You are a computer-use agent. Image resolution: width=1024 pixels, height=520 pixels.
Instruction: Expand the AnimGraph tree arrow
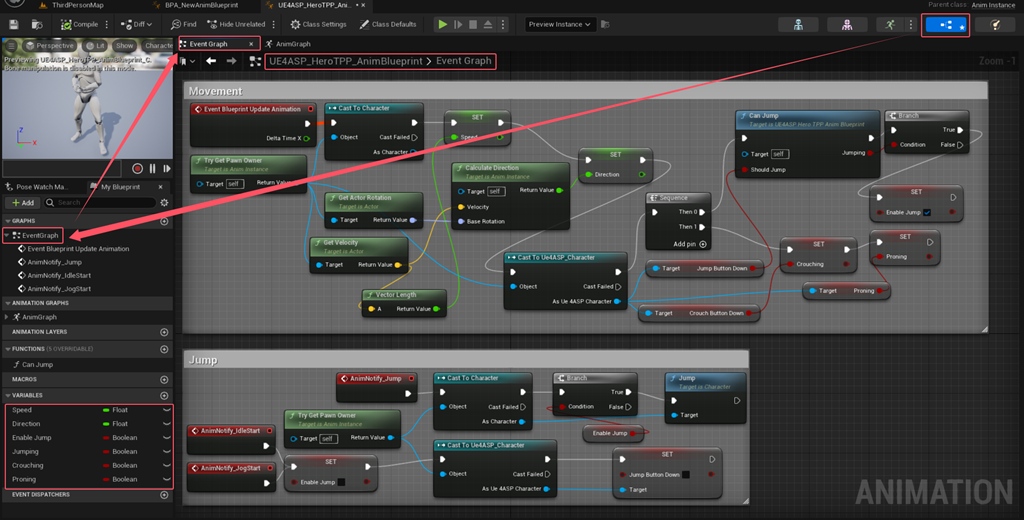click(x=7, y=317)
